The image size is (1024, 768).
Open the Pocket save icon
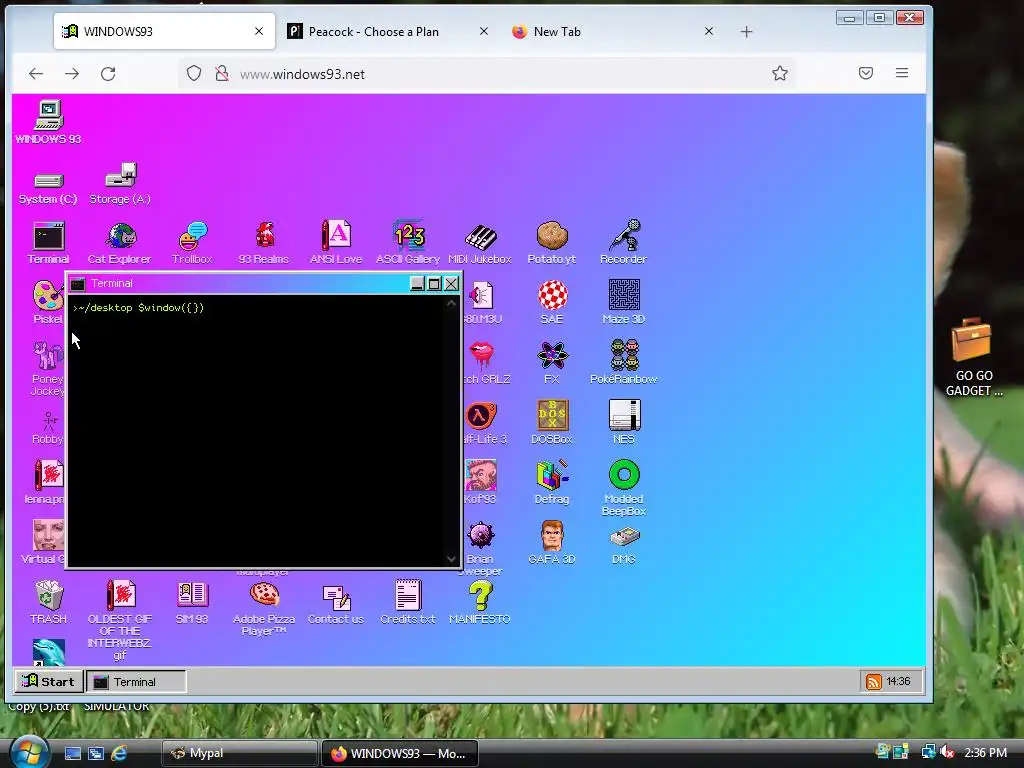[x=866, y=73]
